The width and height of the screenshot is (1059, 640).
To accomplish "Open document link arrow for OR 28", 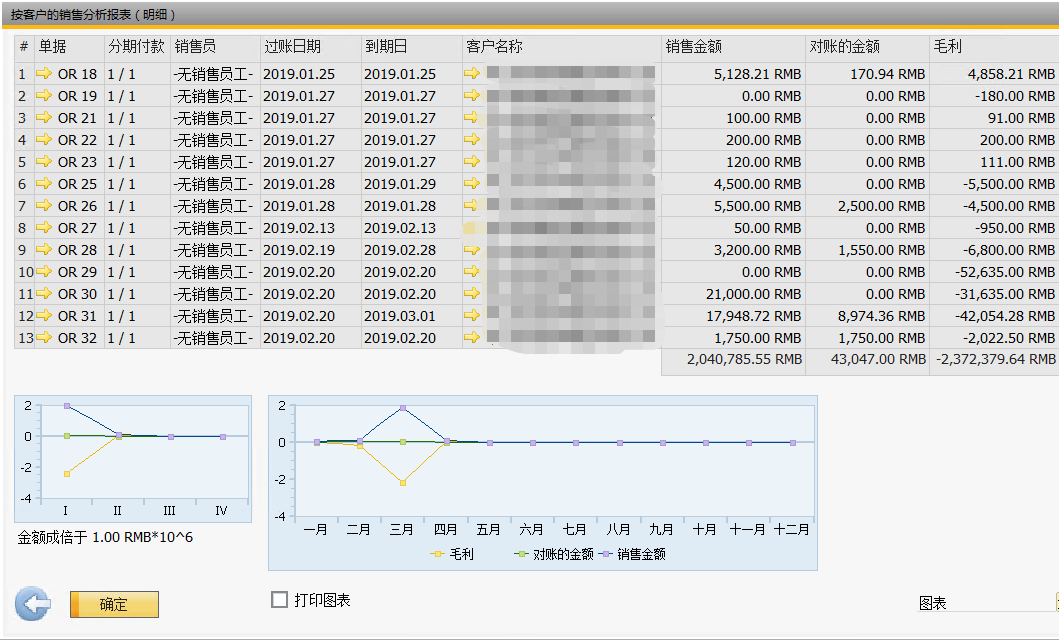I will point(44,250).
